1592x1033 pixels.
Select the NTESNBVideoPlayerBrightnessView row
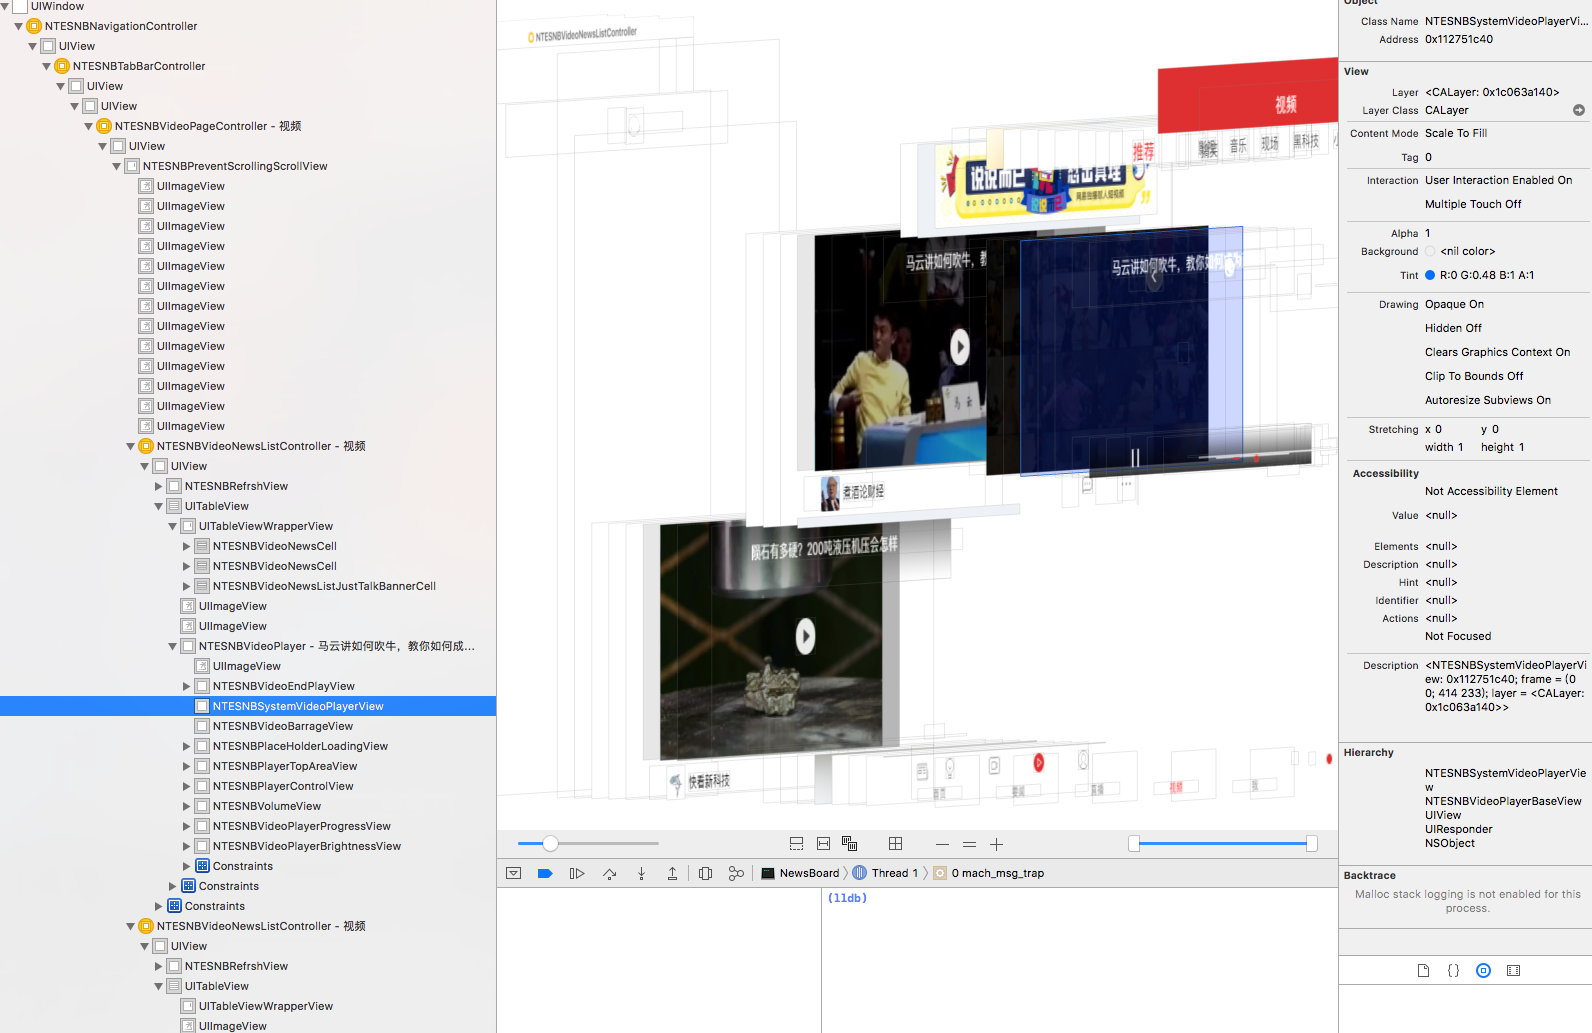pos(248,846)
